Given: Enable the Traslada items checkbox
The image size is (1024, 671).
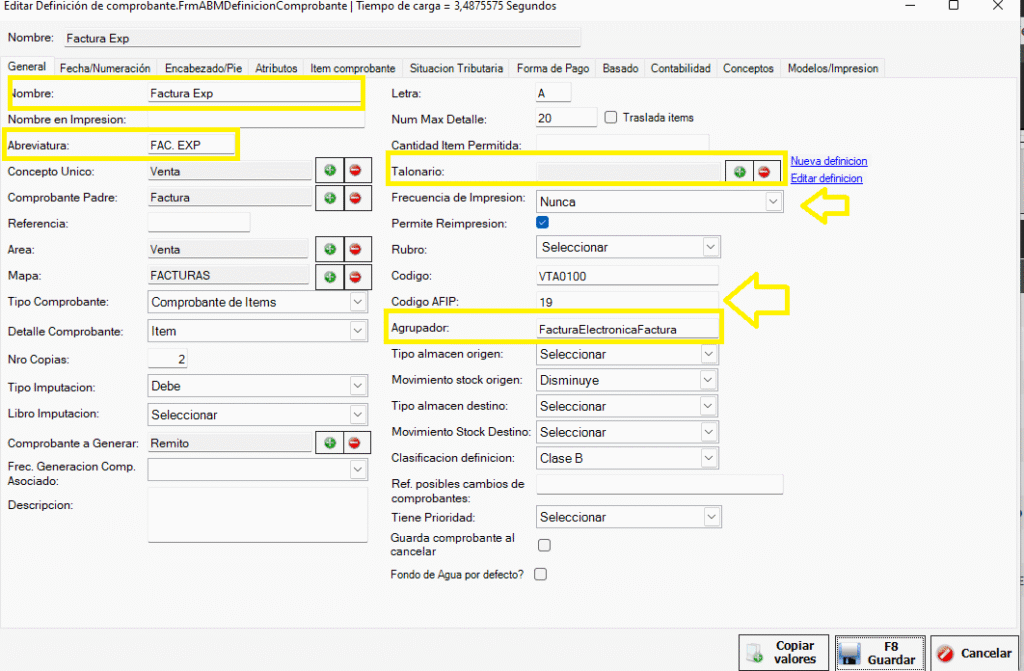Looking at the screenshot, I should coord(612,117).
